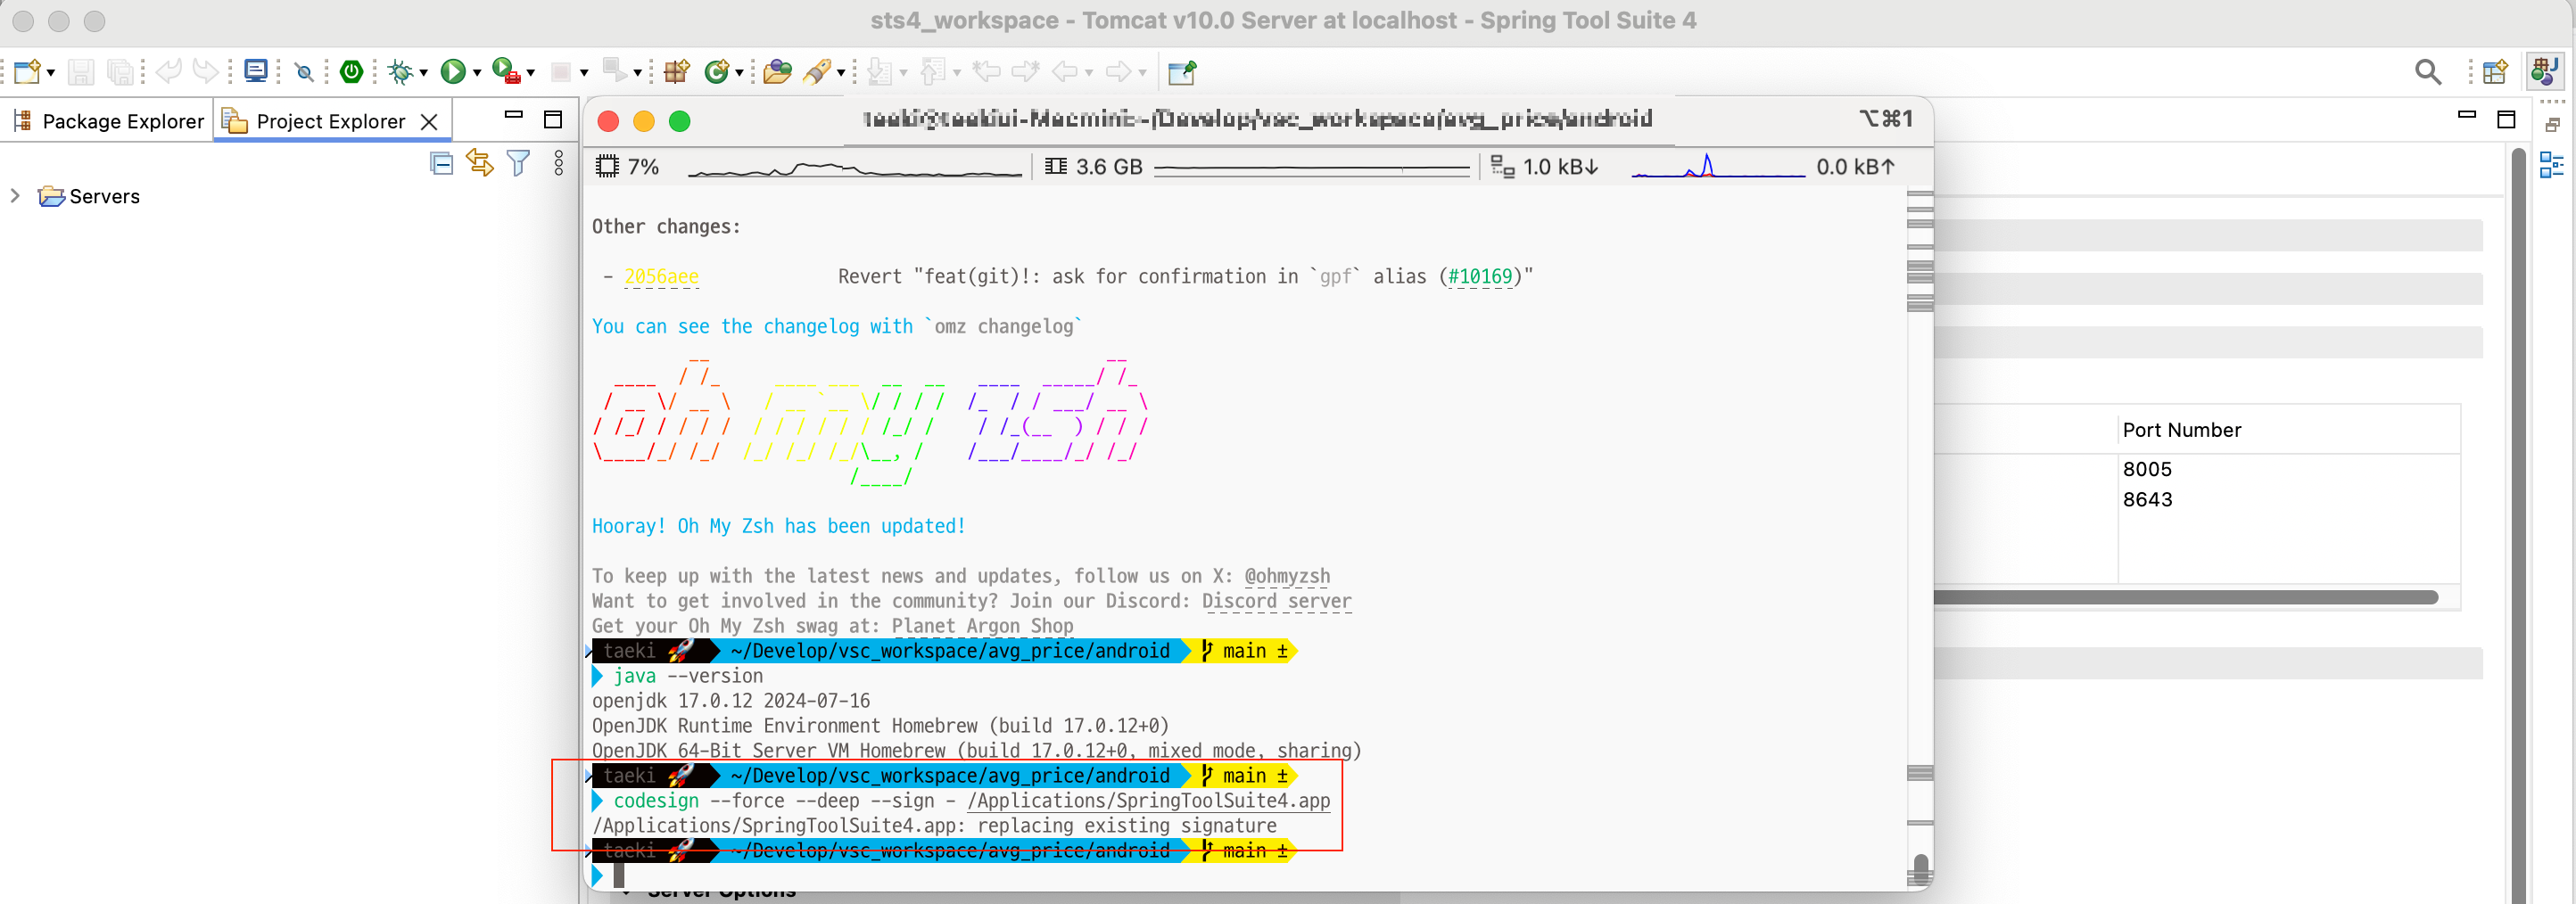Click the New wizard toolbar icon

27,71
